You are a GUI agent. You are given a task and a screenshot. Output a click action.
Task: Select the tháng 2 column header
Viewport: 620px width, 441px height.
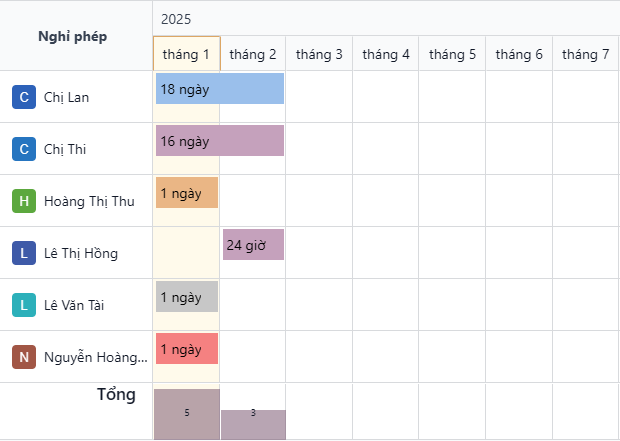click(253, 54)
